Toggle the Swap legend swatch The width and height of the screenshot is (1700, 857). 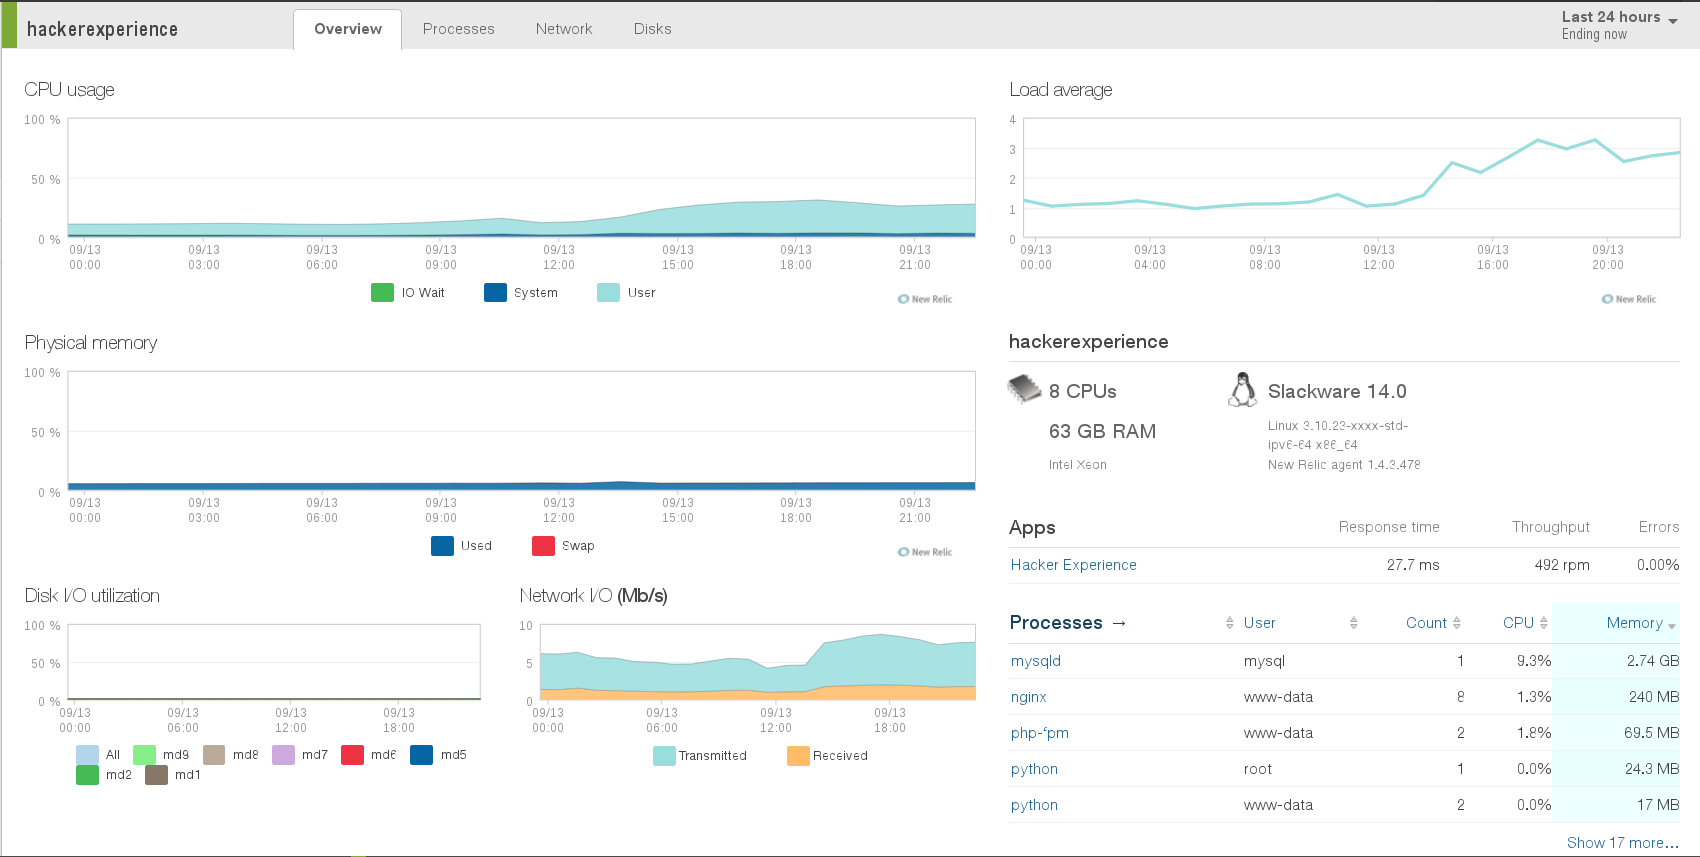[543, 545]
